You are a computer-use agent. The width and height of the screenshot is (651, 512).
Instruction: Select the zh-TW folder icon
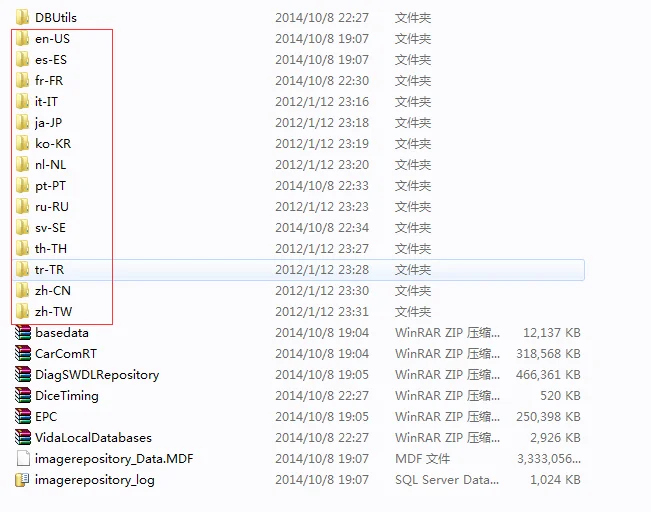pos(22,311)
